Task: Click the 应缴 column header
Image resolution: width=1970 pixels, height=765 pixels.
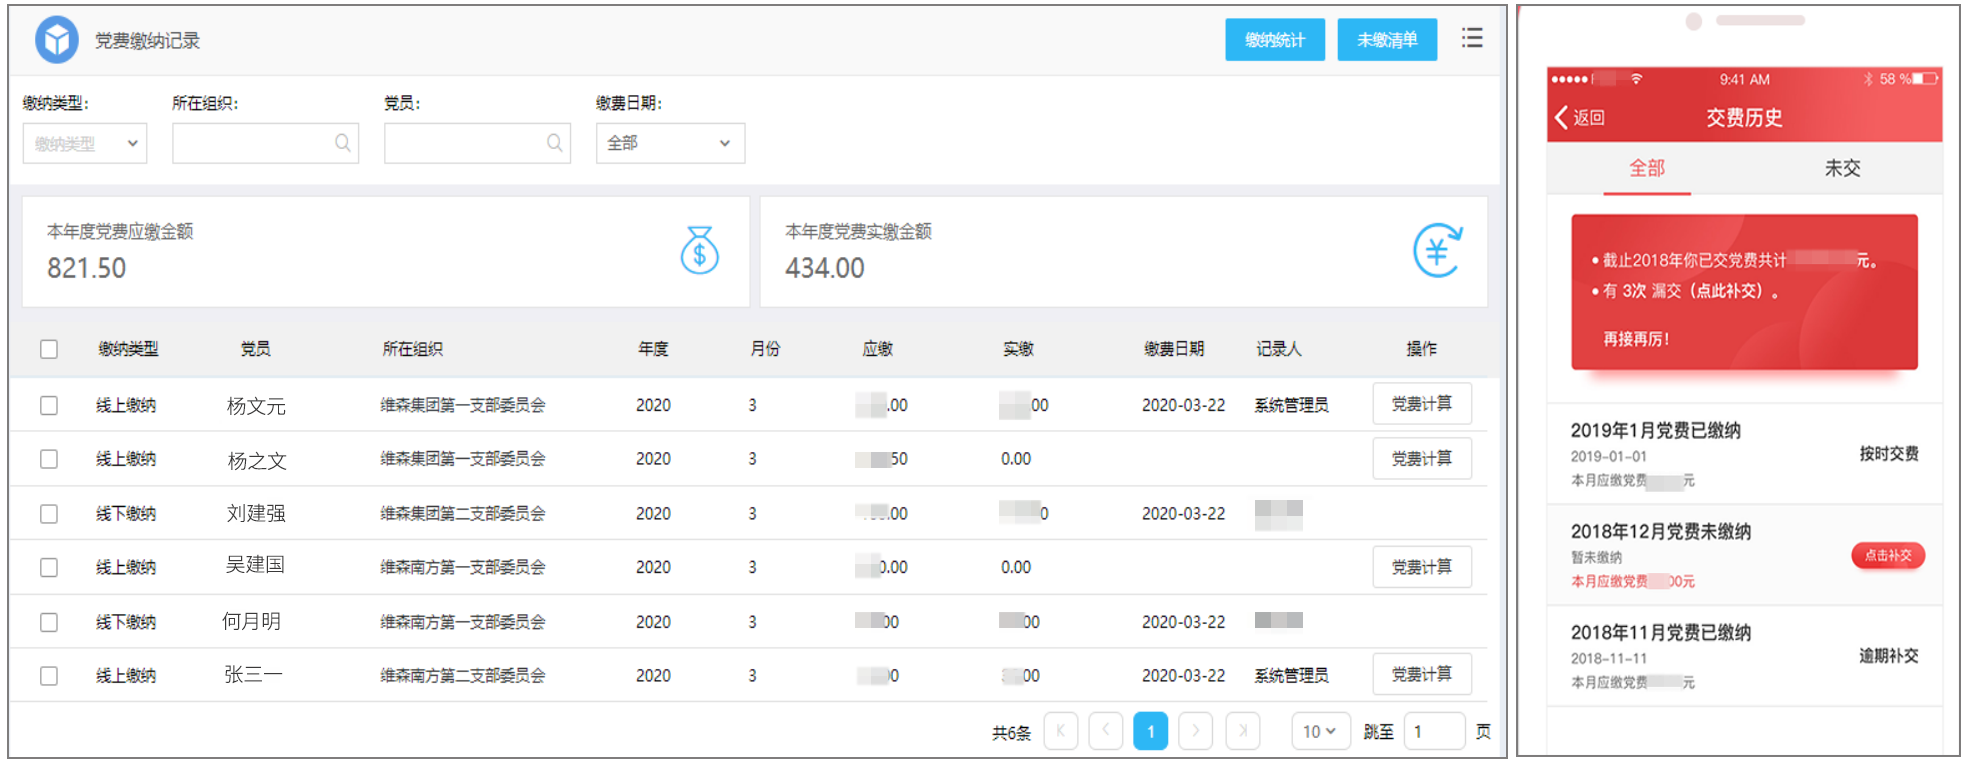Action: [877, 349]
